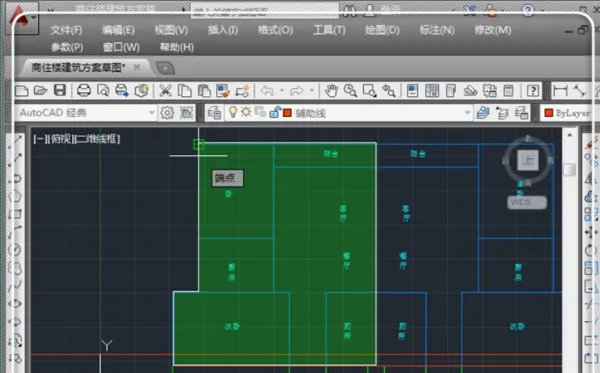Open the 工具(T) menu
Image resolution: width=600 pixels, height=373 pixels.
[x=329, y=30]
